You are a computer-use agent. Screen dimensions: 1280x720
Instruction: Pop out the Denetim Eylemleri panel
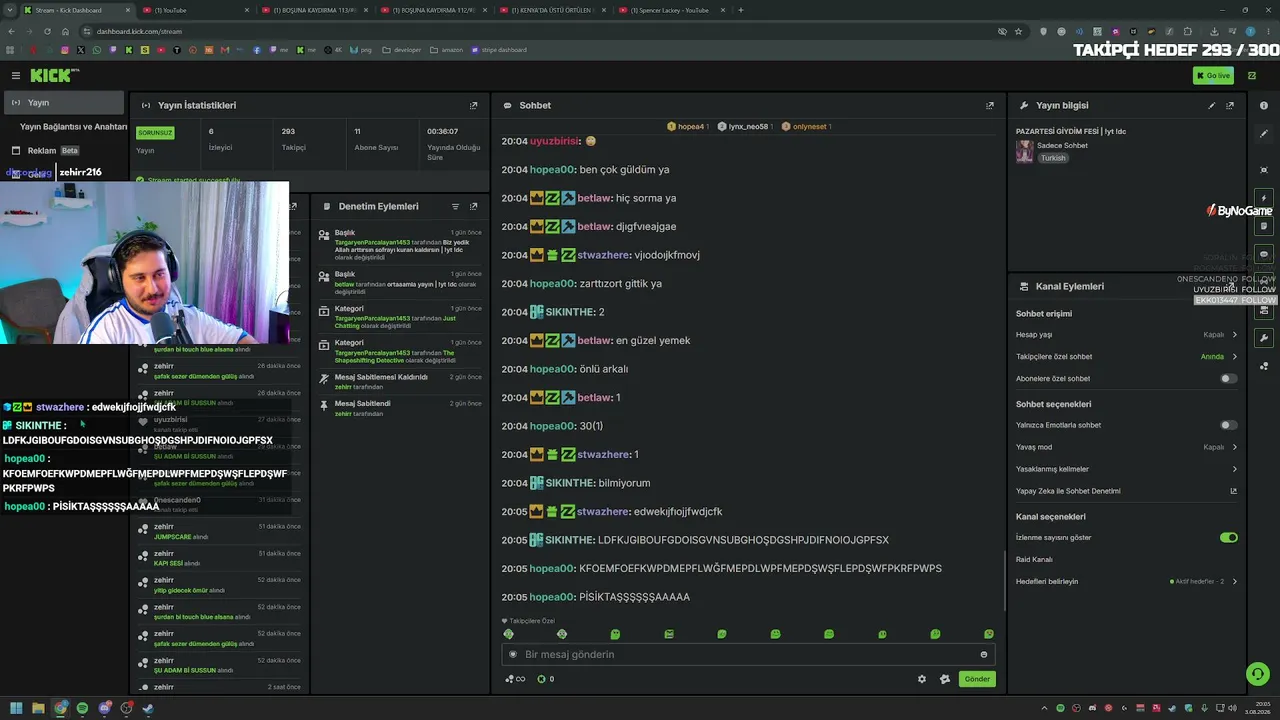474,207
